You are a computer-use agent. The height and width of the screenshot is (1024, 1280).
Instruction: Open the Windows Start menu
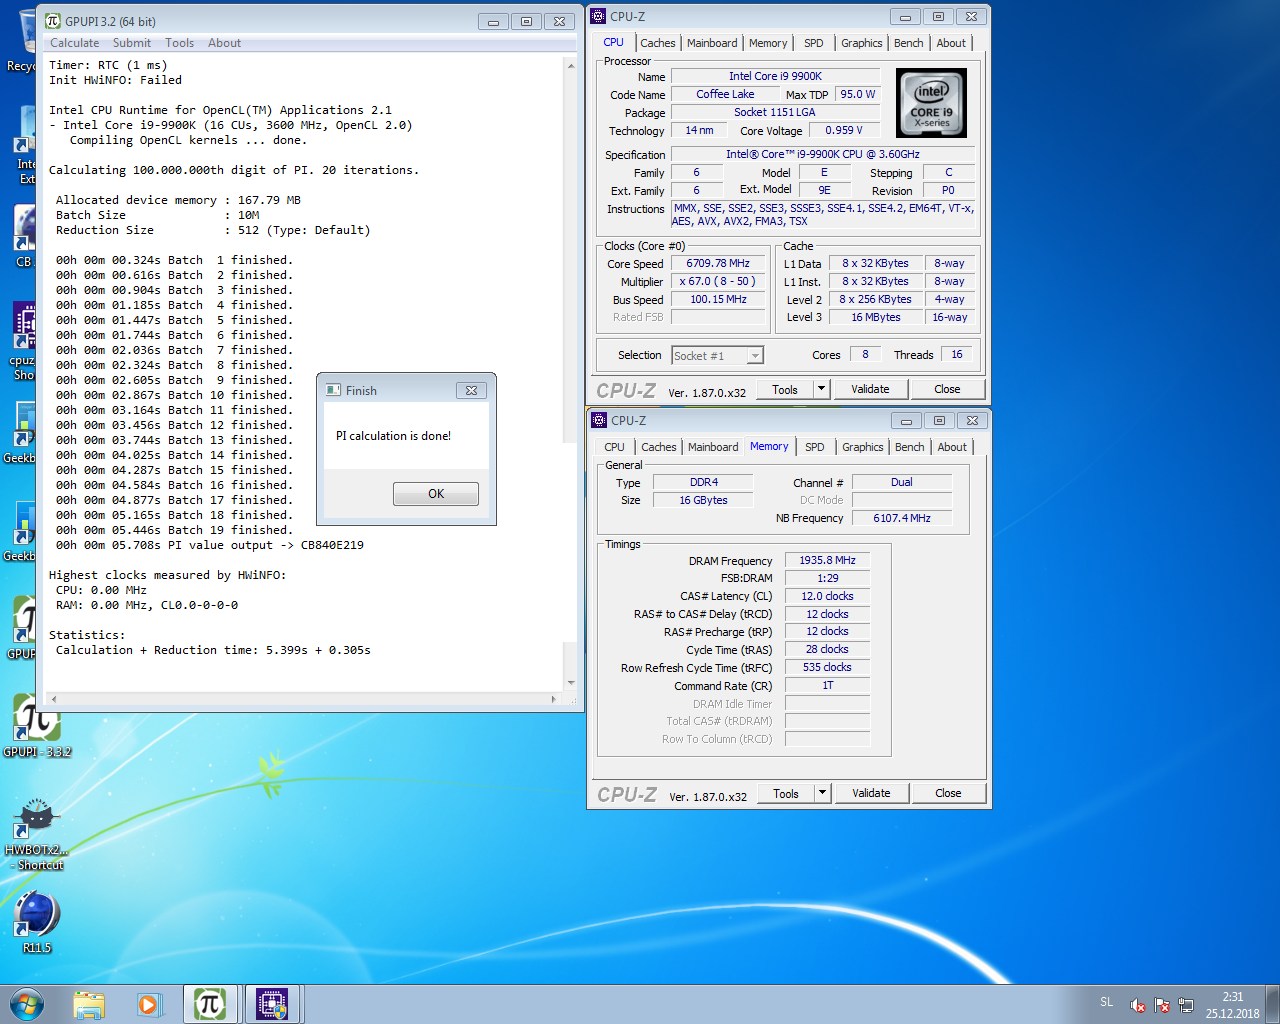pyautogui.click(x=27, y=1004)
